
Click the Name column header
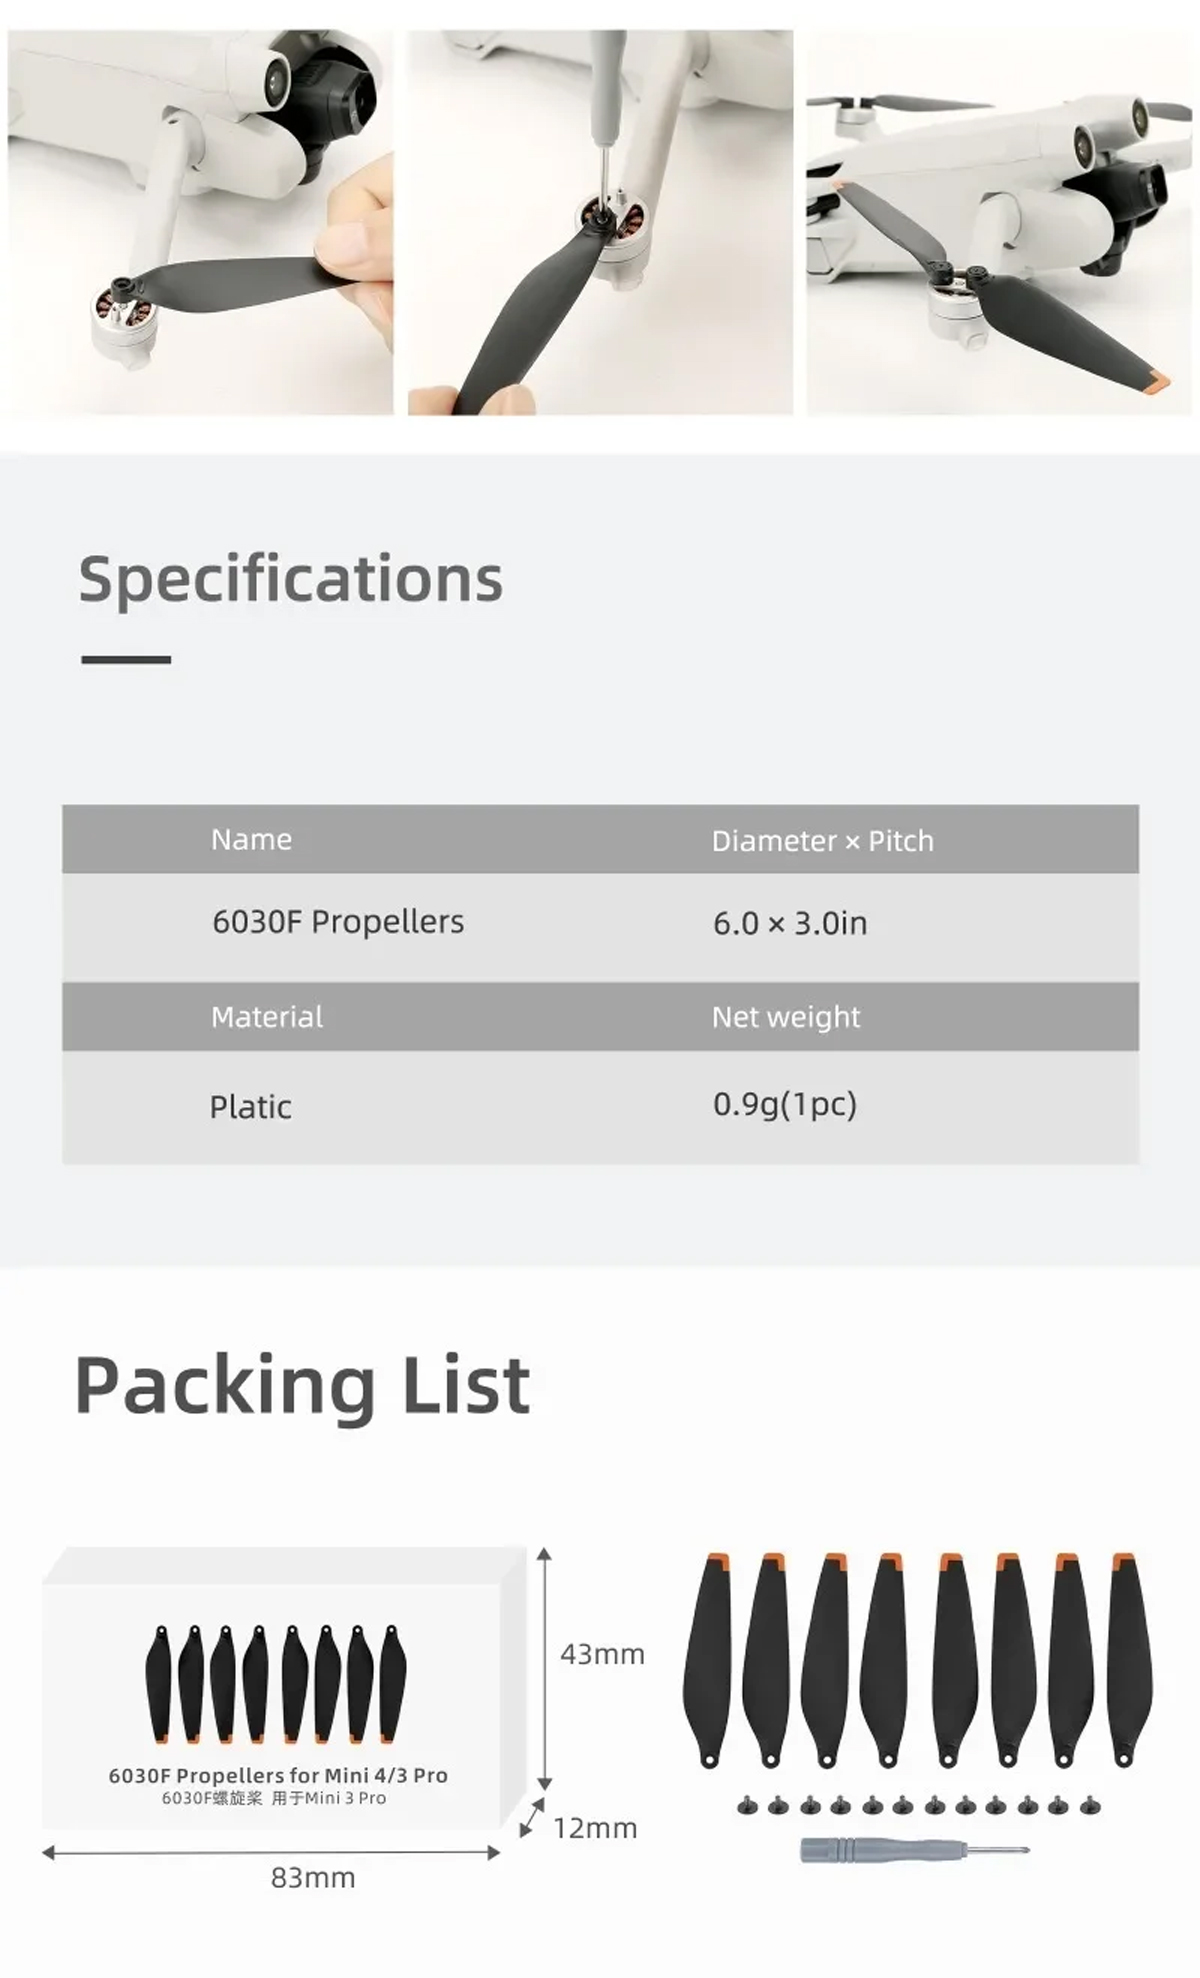(251, 839)
